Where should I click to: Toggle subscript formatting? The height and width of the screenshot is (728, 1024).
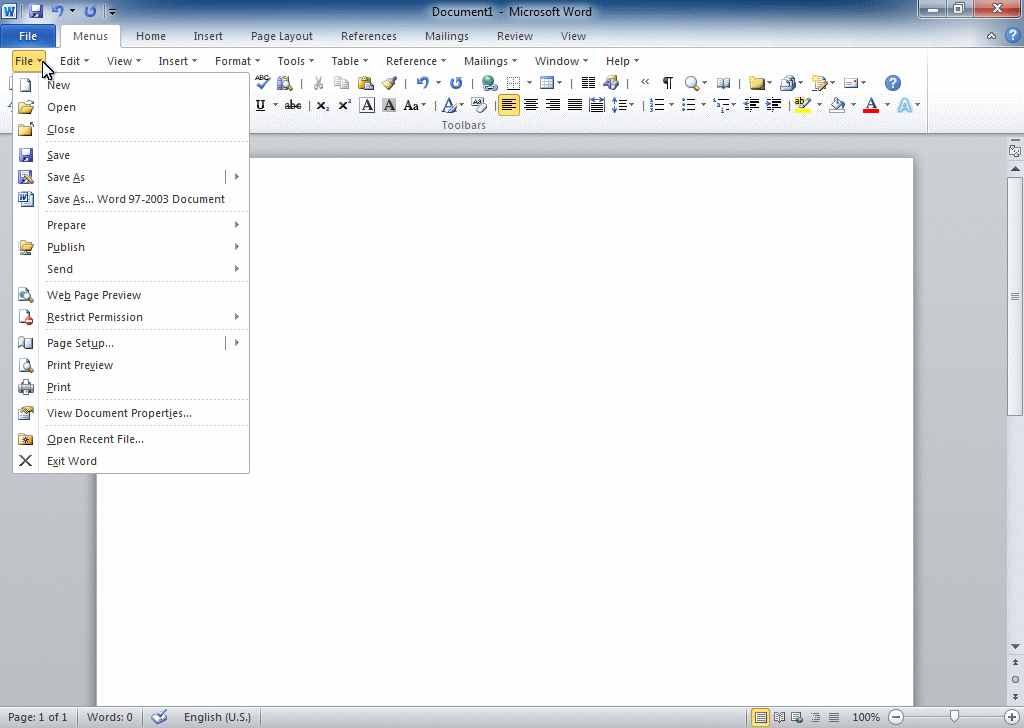pos(321,104)
